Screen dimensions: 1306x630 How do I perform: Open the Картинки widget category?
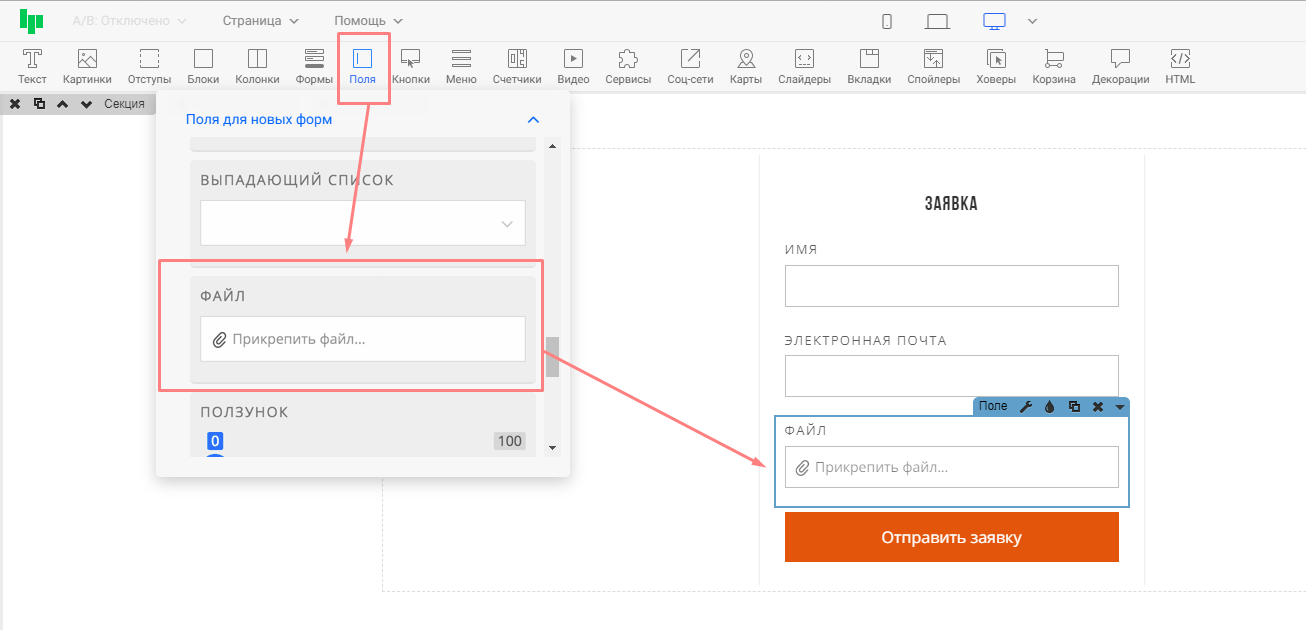(x=87, y=66)
